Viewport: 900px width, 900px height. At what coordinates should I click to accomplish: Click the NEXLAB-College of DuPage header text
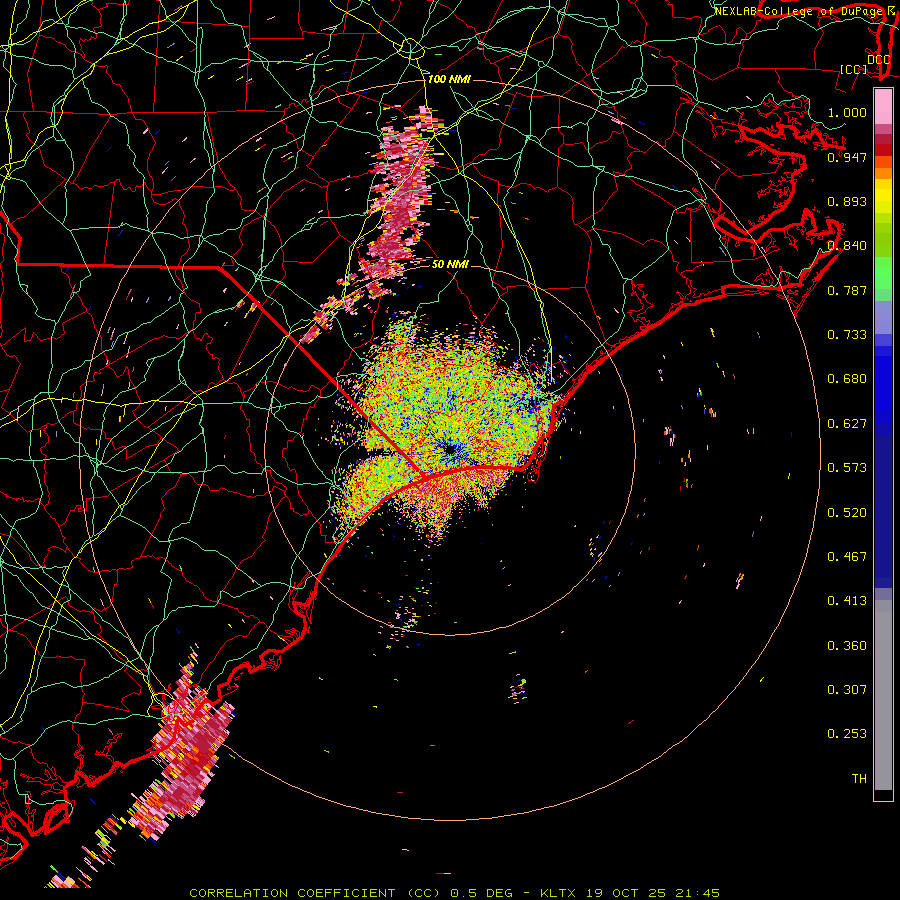(x=800, y=11)
